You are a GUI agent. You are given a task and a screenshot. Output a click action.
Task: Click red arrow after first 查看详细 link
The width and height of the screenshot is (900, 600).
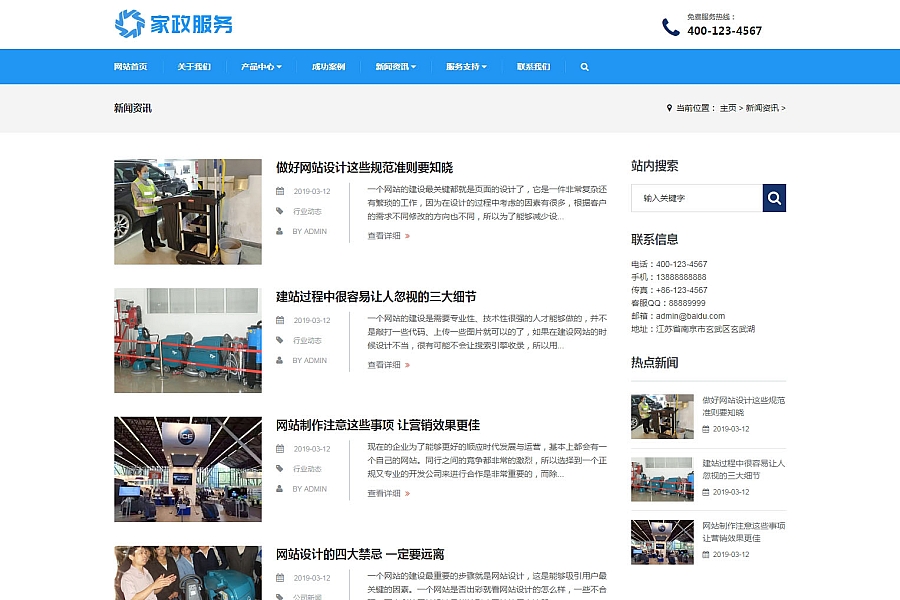pos(408,236)
